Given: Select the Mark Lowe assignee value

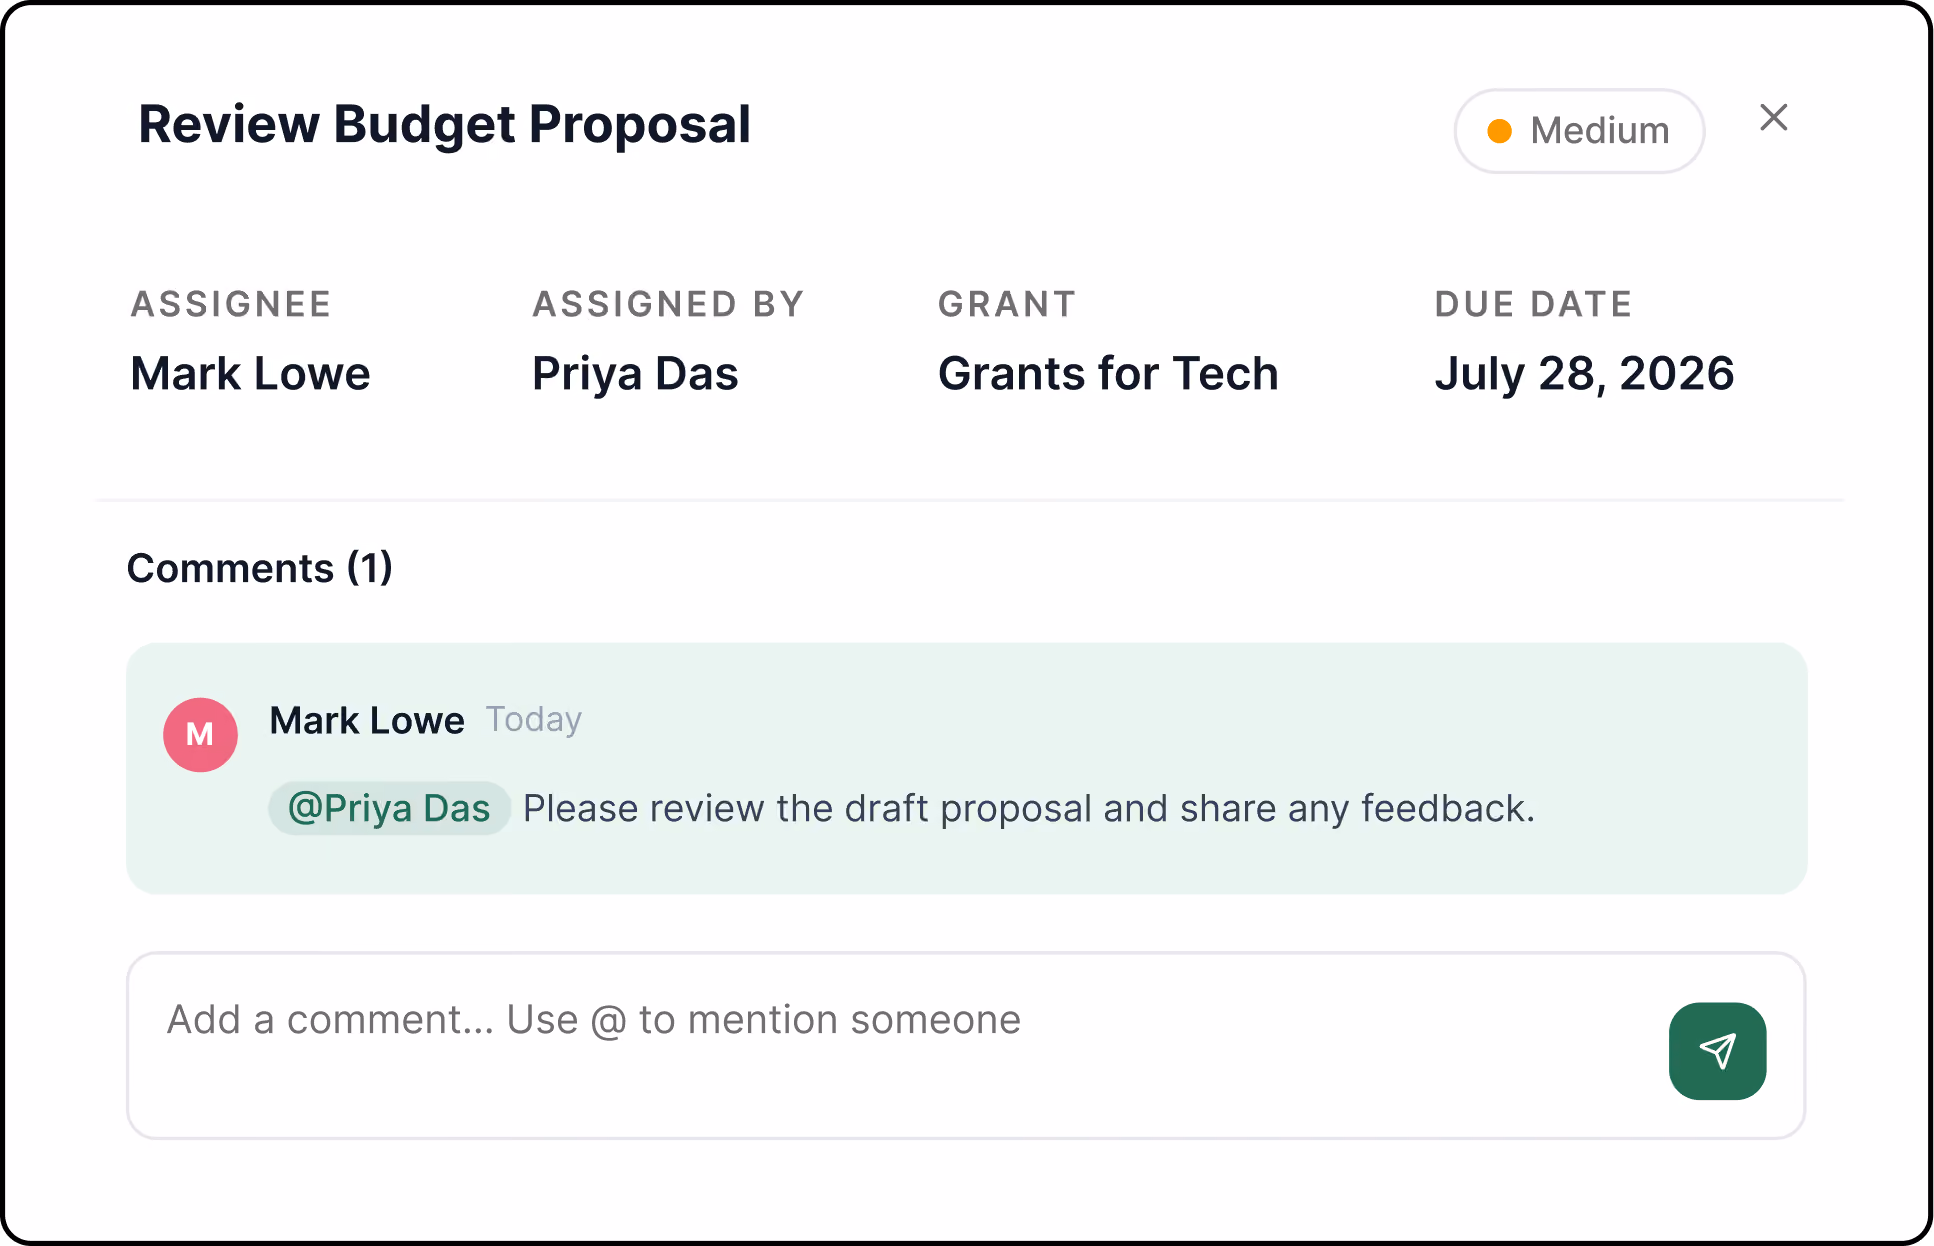Looking at the screenshot, I should pos(250,373).
